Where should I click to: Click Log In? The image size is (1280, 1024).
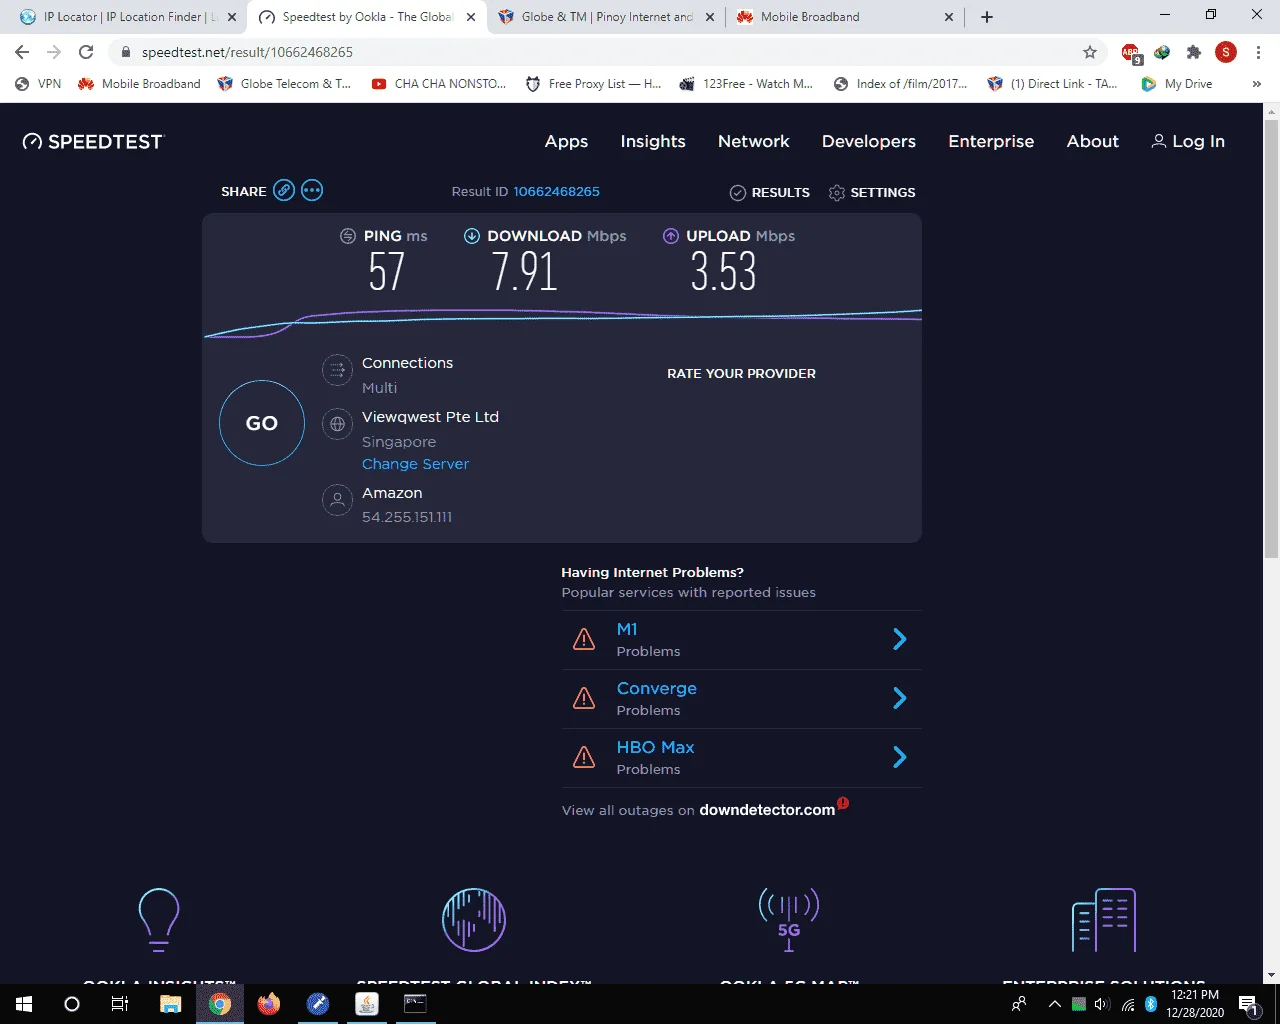[x=1188, y=142]
